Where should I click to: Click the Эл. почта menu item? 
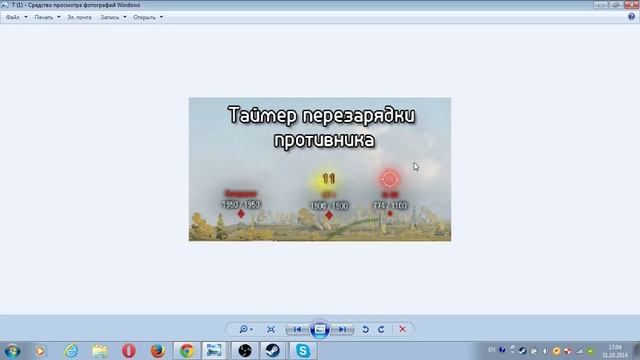(79, 17)
